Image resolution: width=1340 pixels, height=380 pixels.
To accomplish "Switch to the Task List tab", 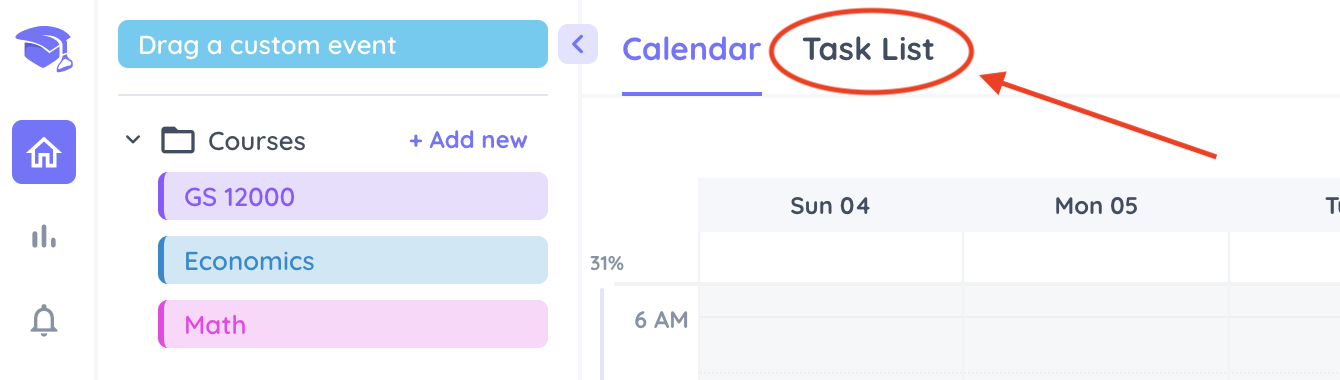I will tap(868, 49).
